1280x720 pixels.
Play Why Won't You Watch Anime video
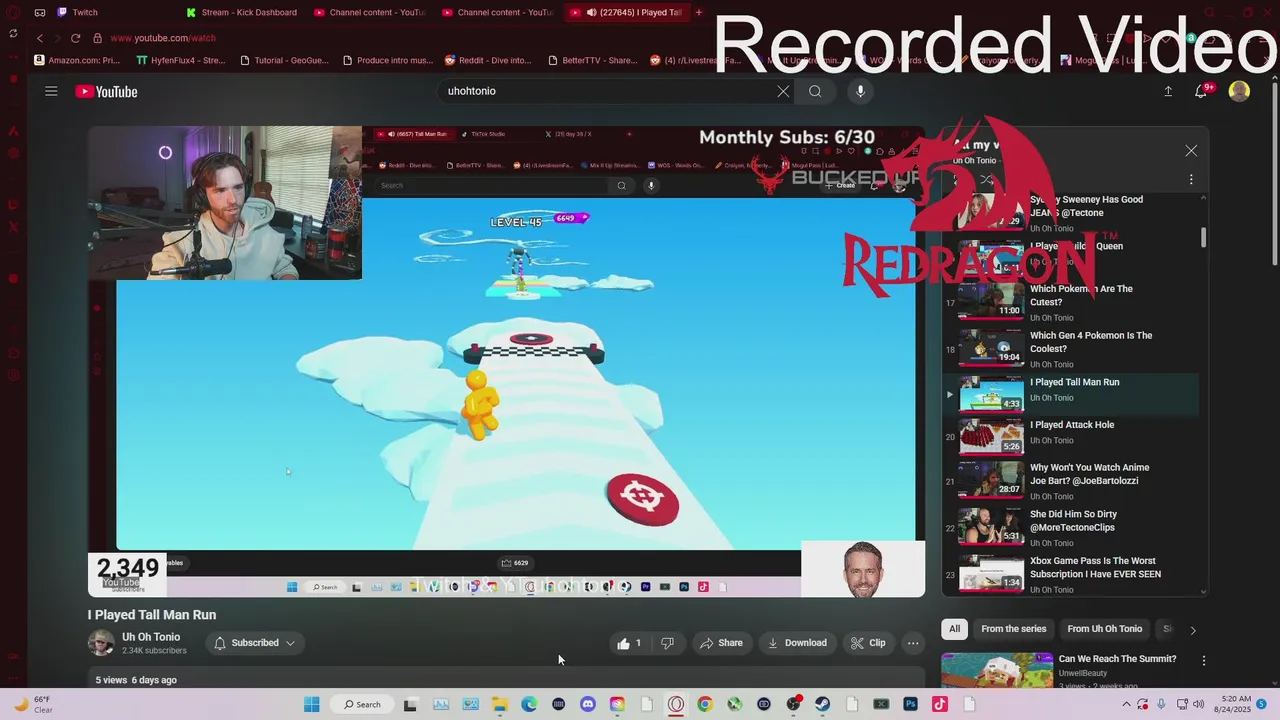coord(1070,481)
